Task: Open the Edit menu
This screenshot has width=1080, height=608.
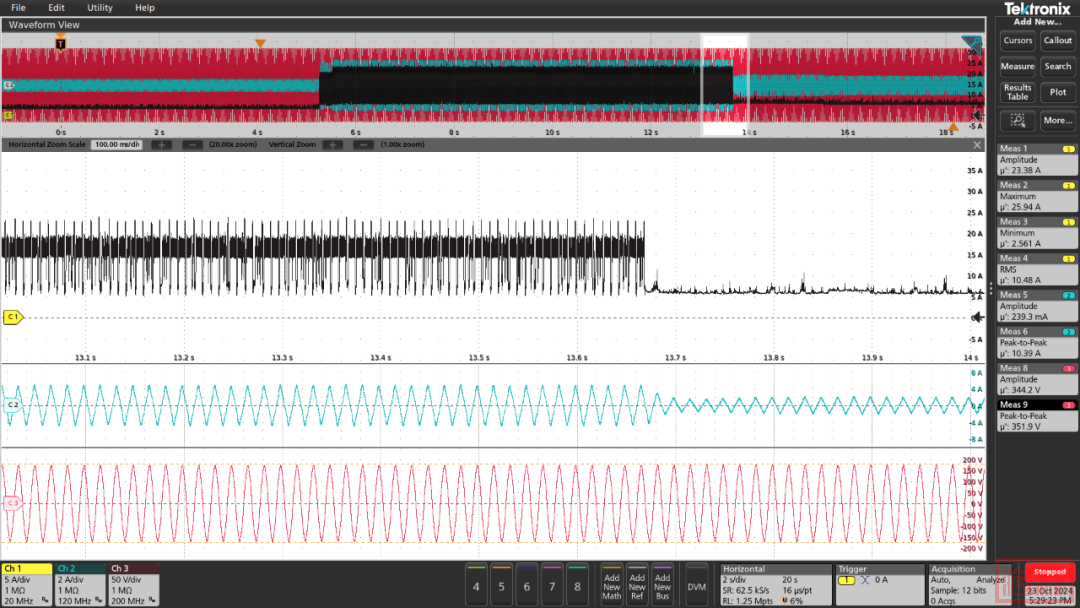Action: click(x=56, y=8)
